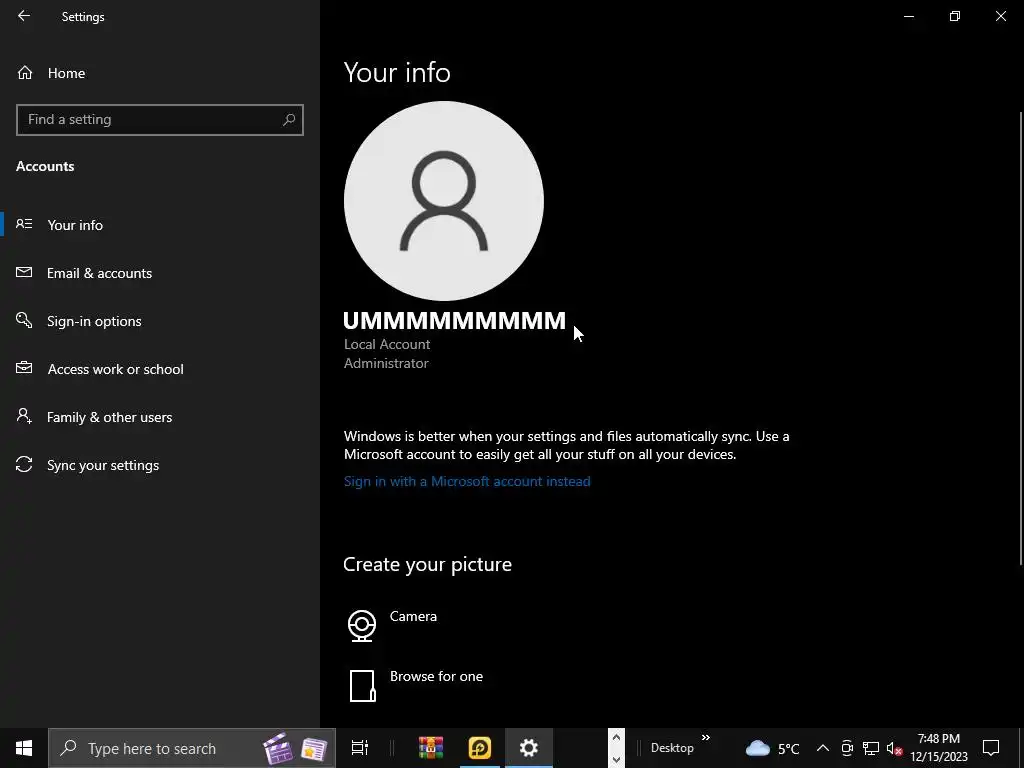Minimize the Settings window
The image size is (1024, 768).
pos(908,16)
